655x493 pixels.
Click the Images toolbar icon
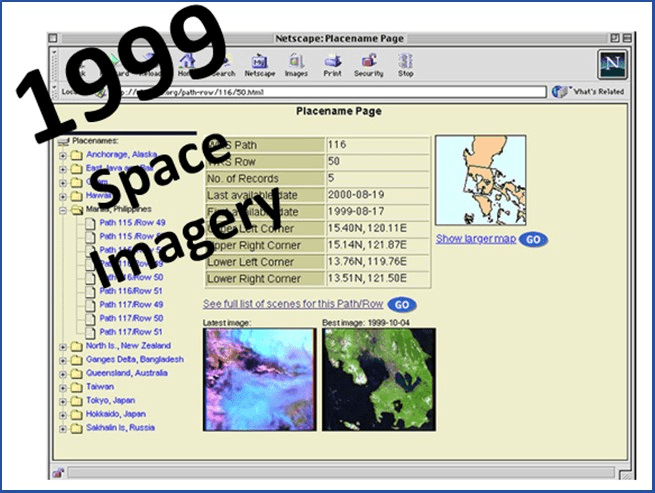[297, 63]
